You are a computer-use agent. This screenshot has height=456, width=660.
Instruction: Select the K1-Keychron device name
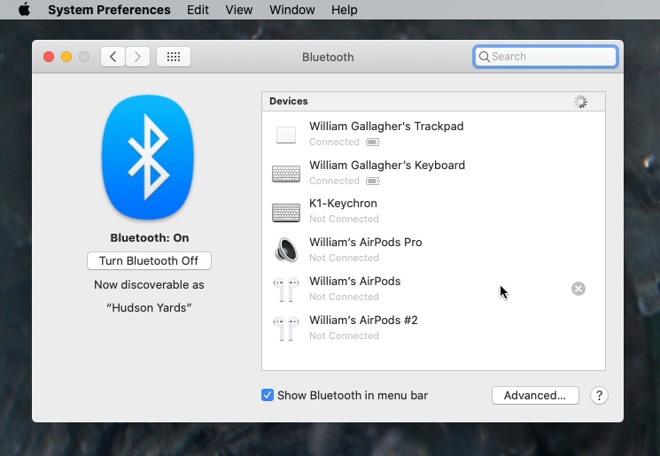(343, 203)
